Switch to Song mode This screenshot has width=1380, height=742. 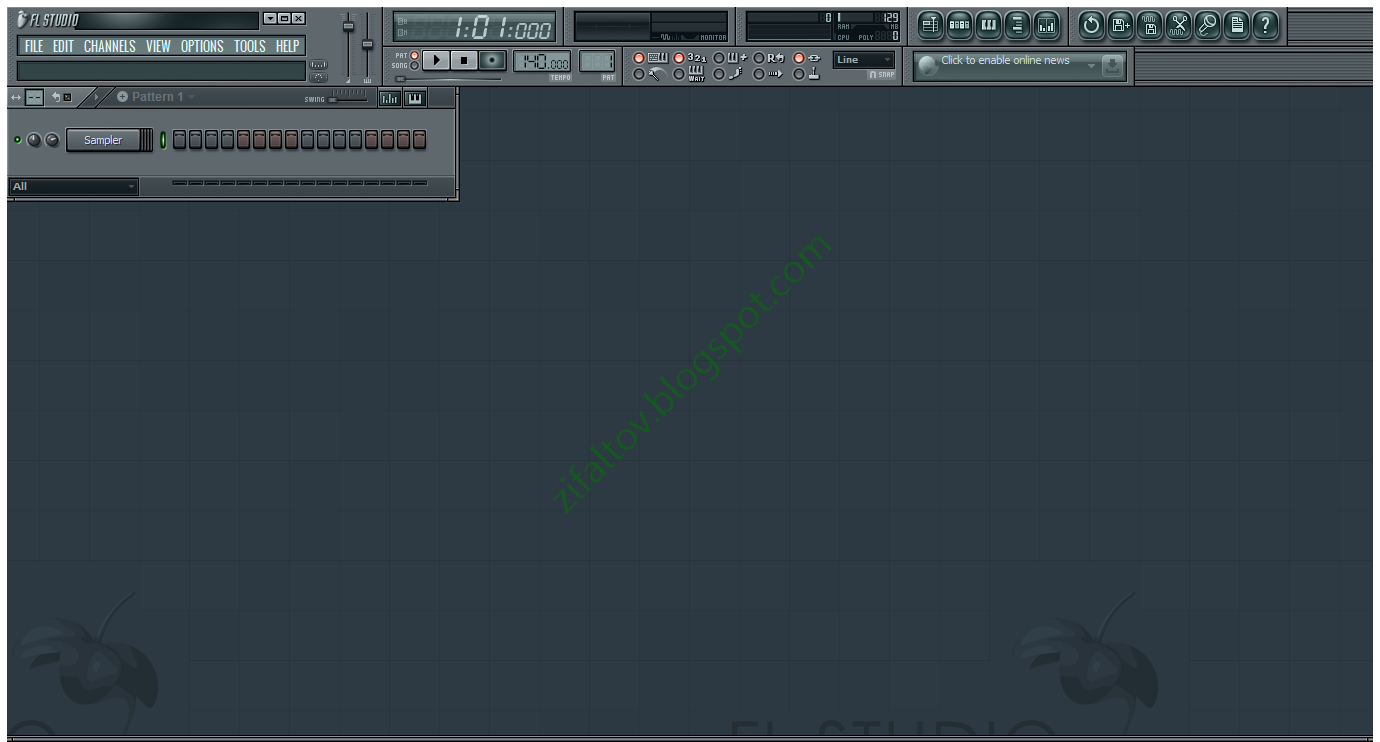click(415, 66)
